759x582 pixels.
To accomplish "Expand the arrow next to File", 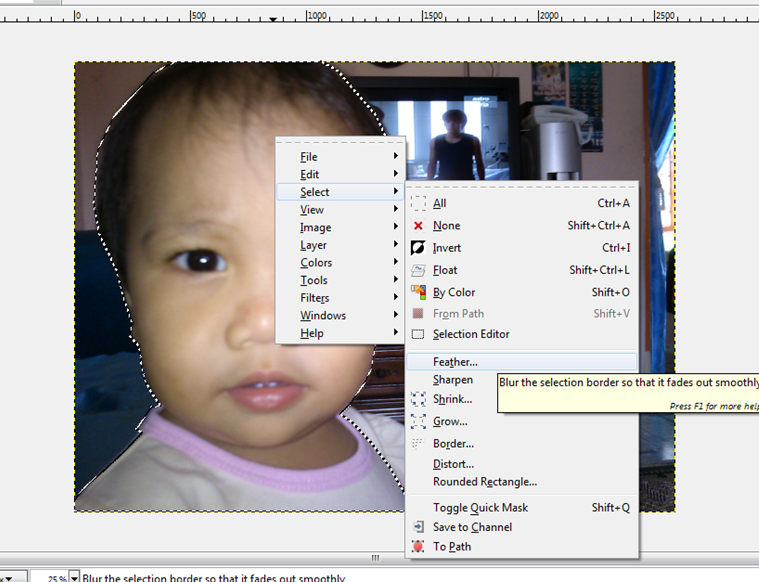I will click(395, 156).
